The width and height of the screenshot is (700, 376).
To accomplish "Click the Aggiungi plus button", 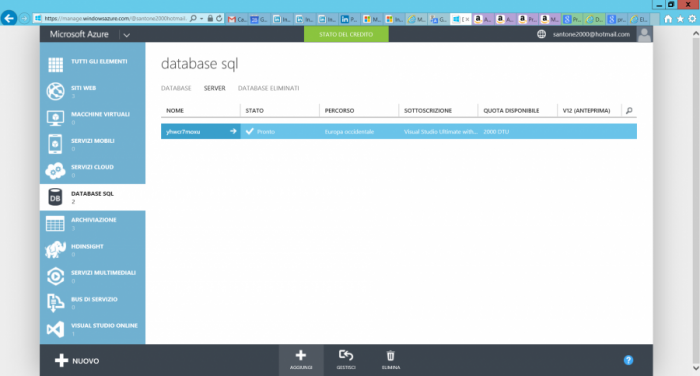I will 301,355.
